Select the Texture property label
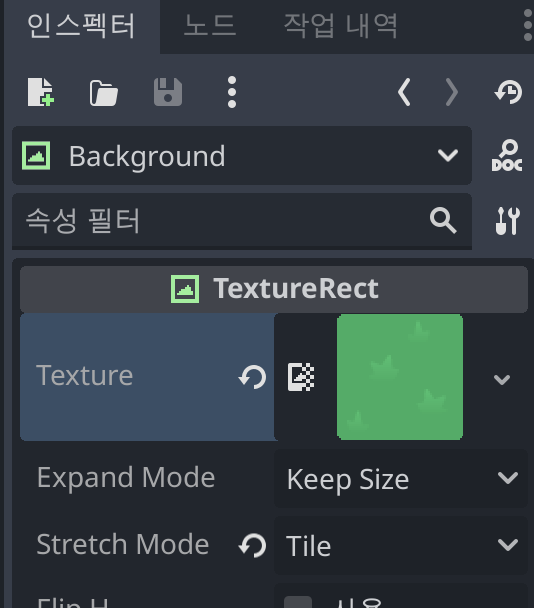 (x=85, y=375)
